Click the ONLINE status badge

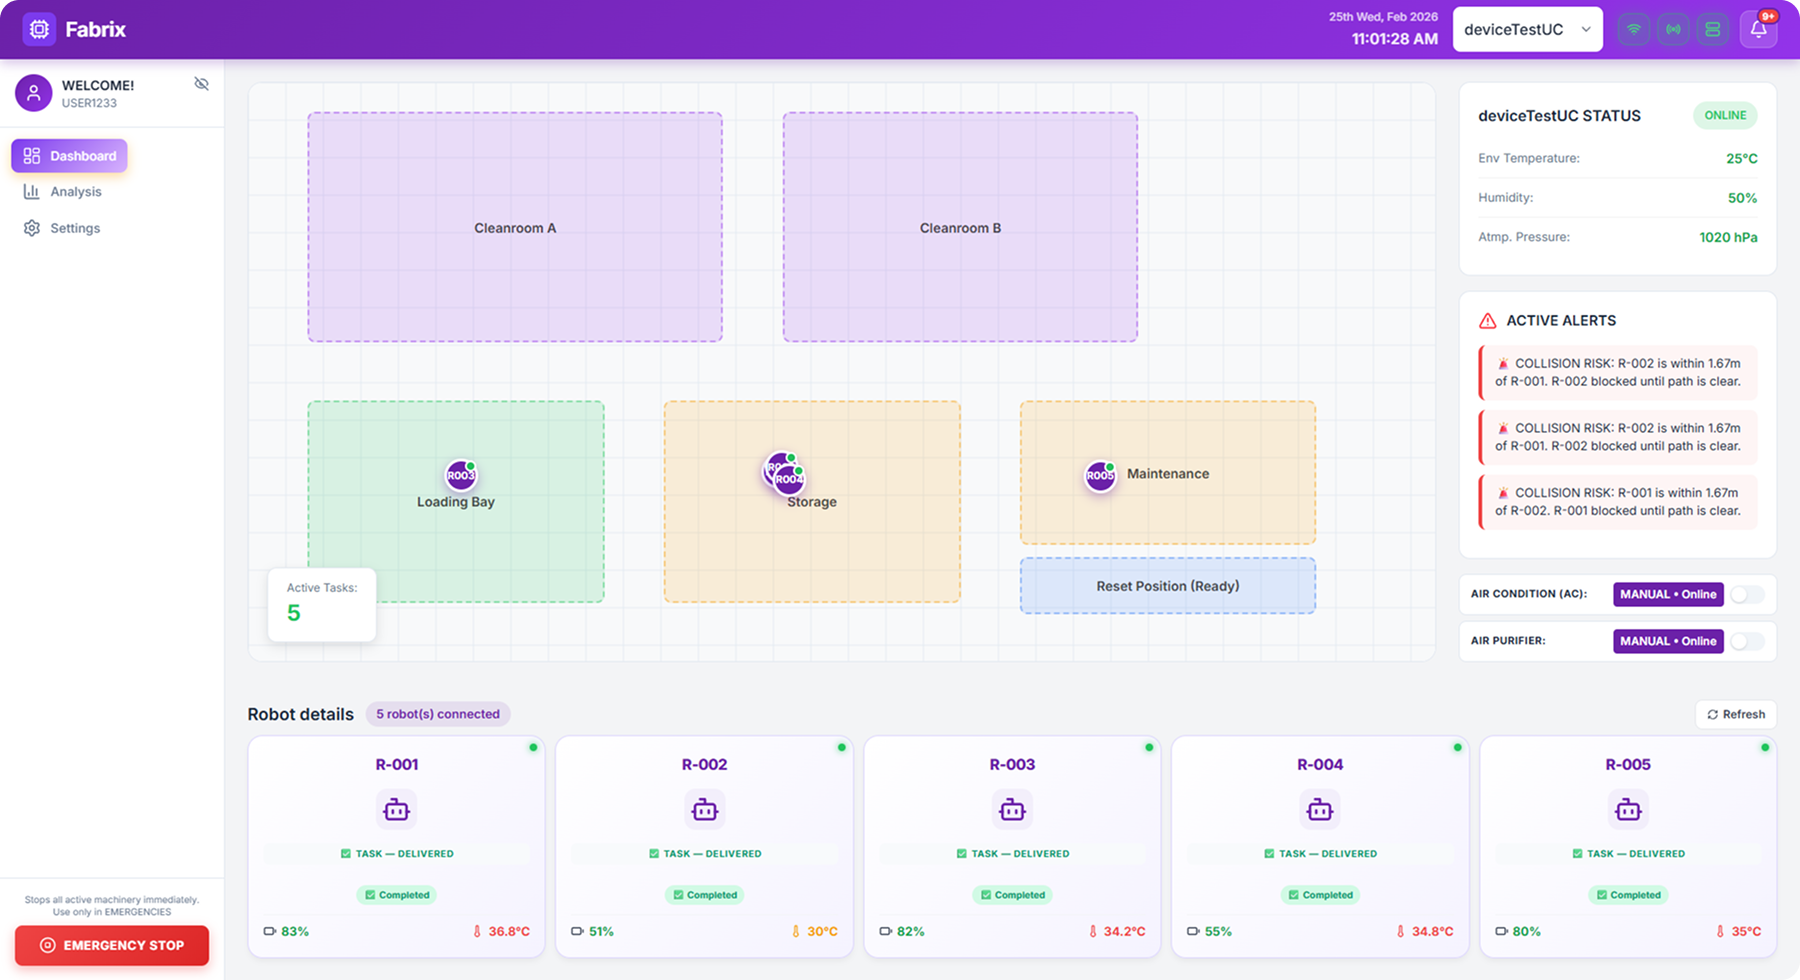[1725, 115]
